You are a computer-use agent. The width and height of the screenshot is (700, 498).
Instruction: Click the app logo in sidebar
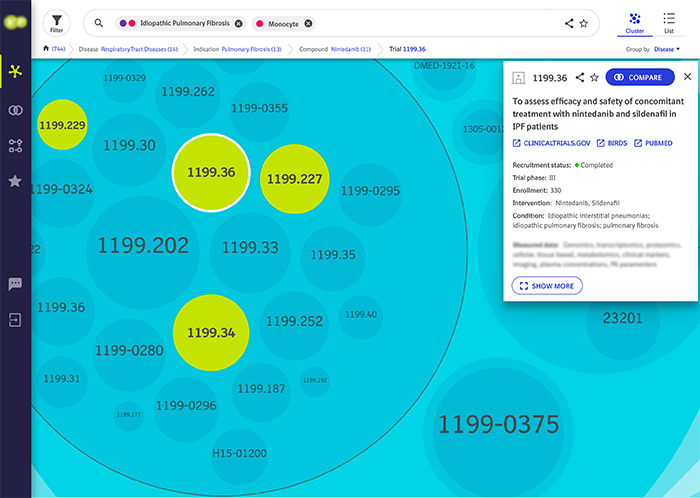pyautogui.click(x=15, y=22)
